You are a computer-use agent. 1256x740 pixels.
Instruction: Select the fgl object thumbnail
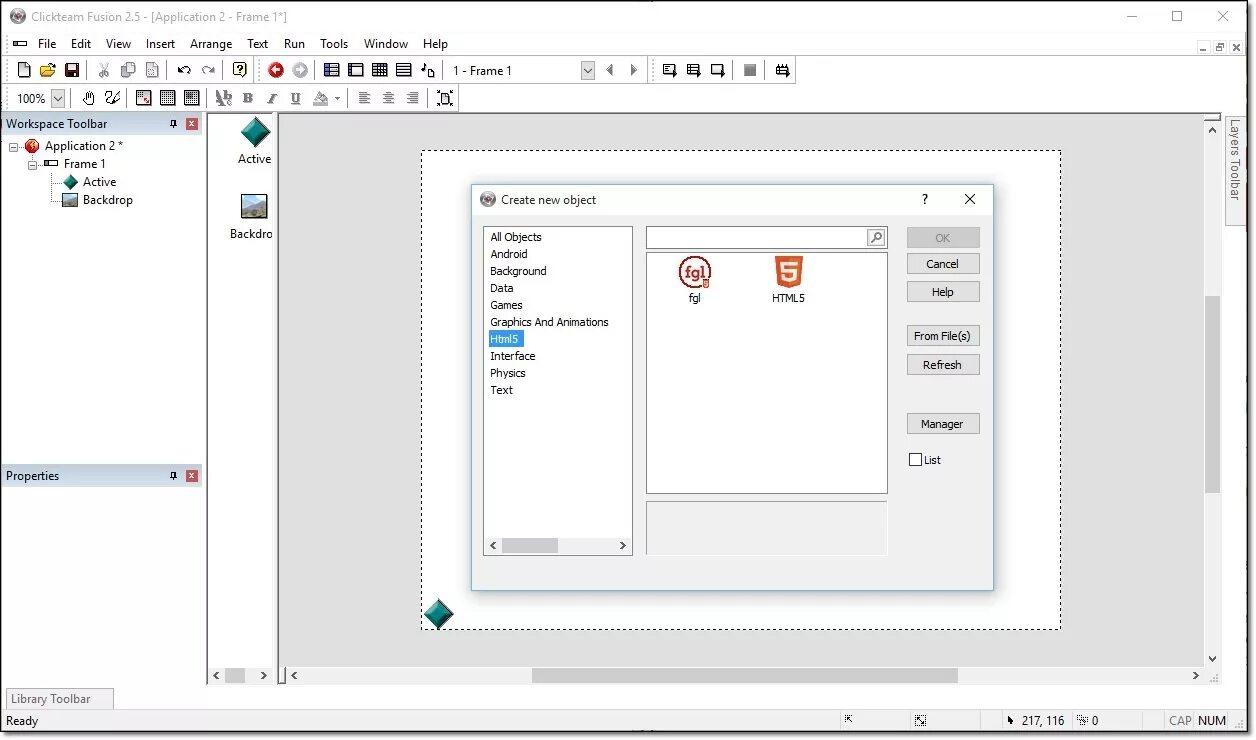[695, 280]
